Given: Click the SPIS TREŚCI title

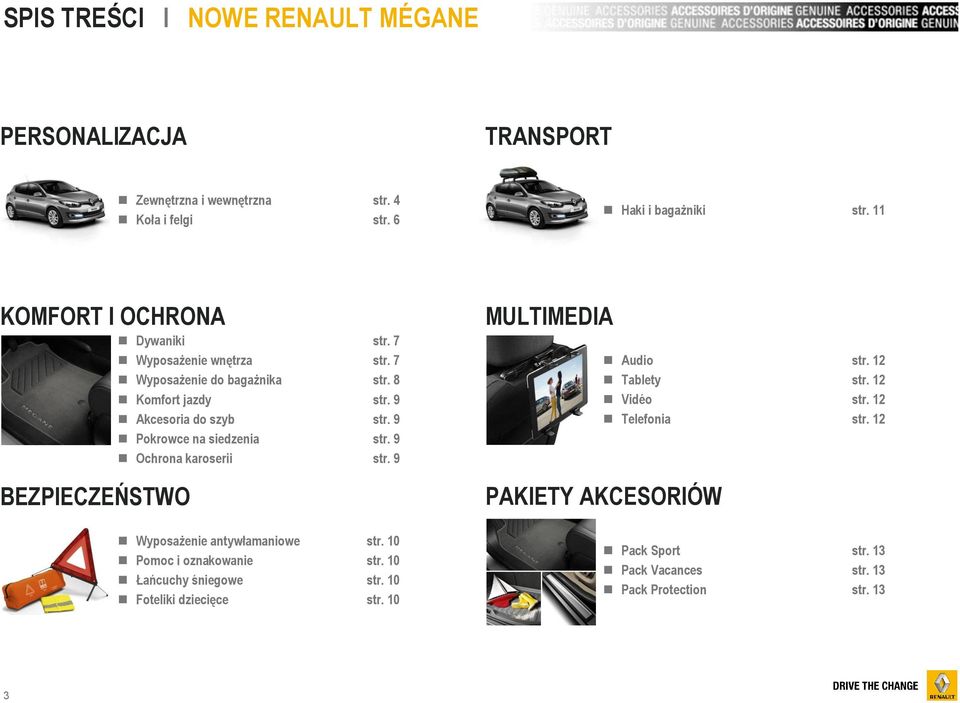Looking at the screenshot, I should pos(74,18).
